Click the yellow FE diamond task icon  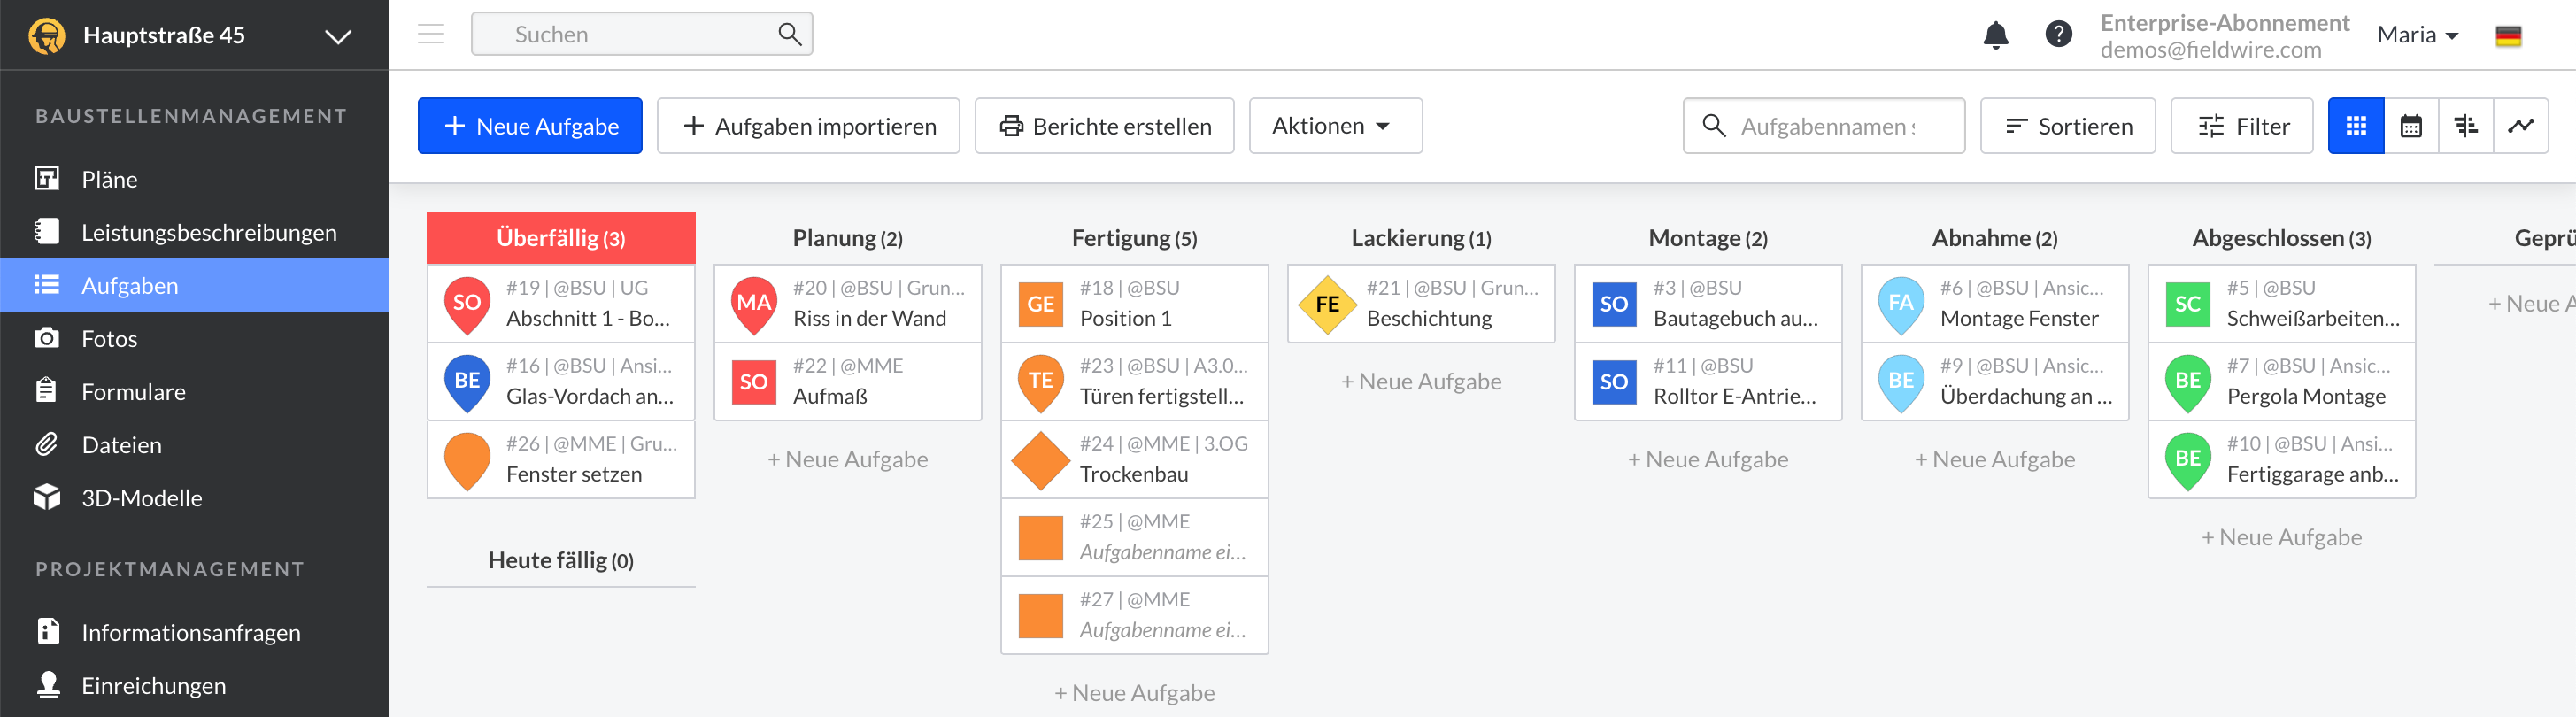tap(1326, 304)
